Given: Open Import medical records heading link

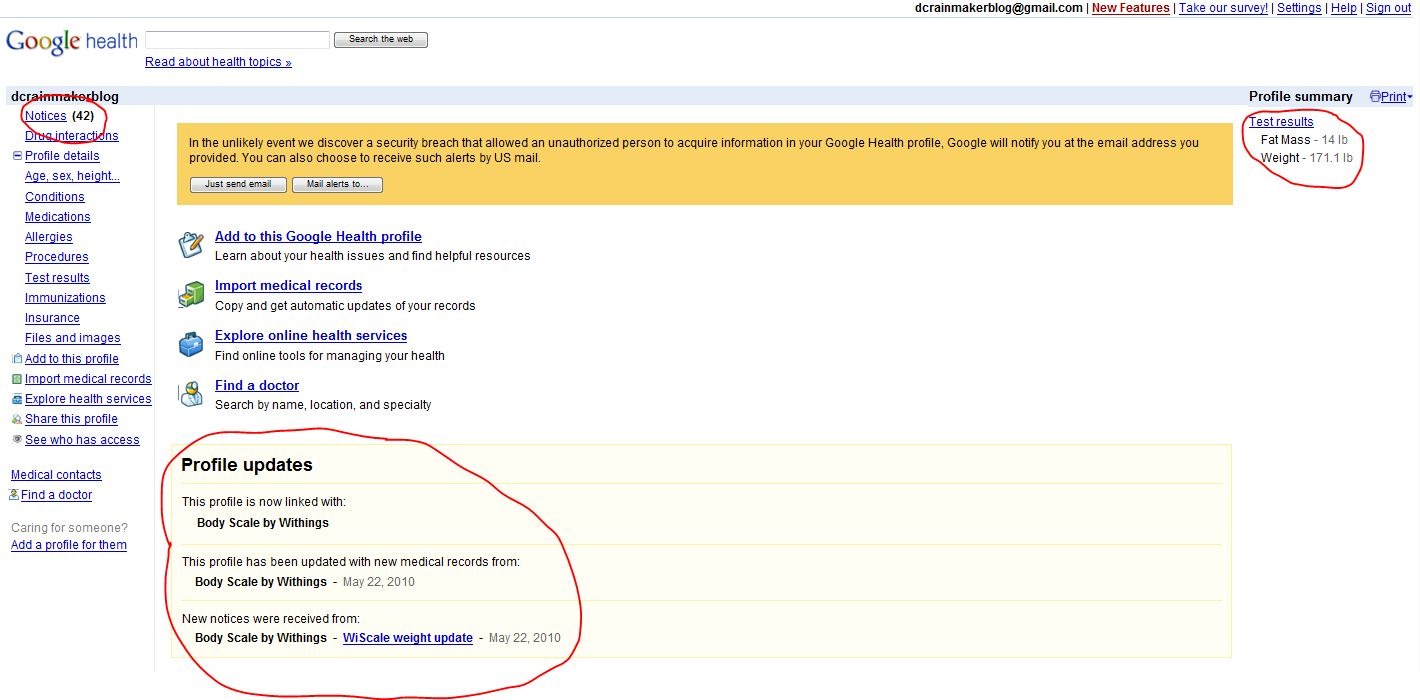Looking at the screenshot, I should (288, 286).
